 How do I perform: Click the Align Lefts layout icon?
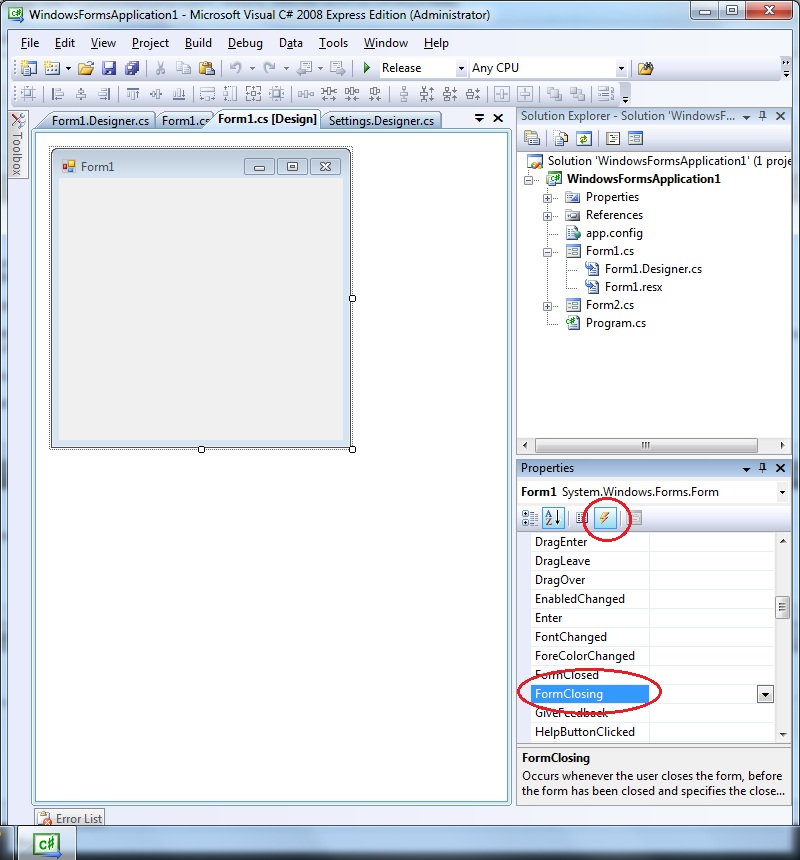pos(58,94)
